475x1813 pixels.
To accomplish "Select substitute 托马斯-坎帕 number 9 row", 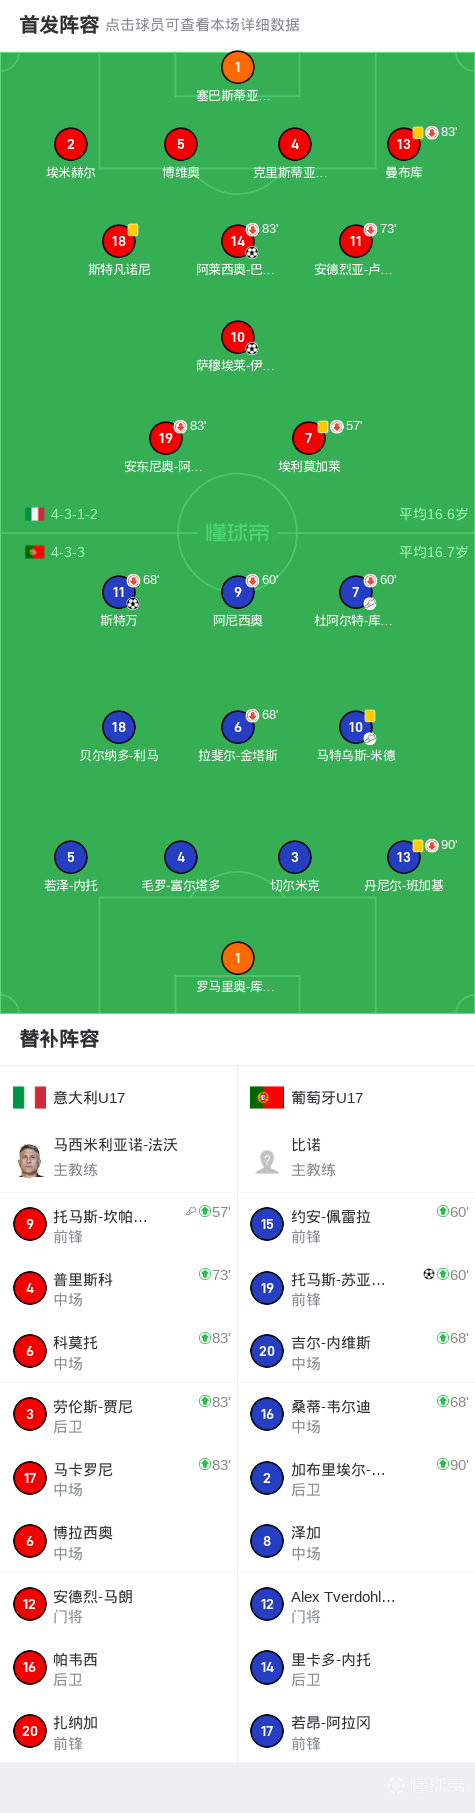I will click(x=119, y=1225).
